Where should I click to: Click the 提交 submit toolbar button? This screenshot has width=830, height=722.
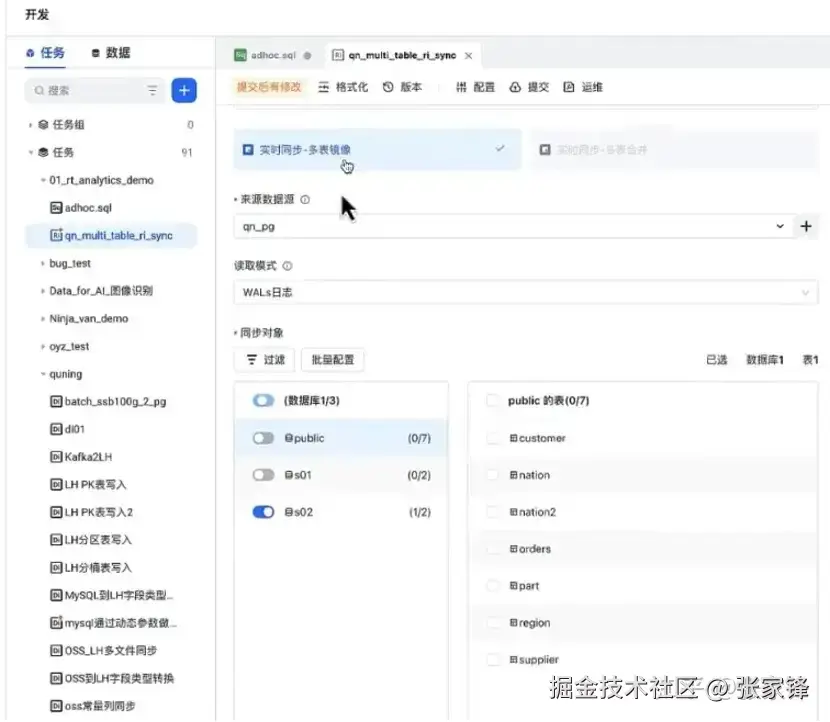[529, 87]
